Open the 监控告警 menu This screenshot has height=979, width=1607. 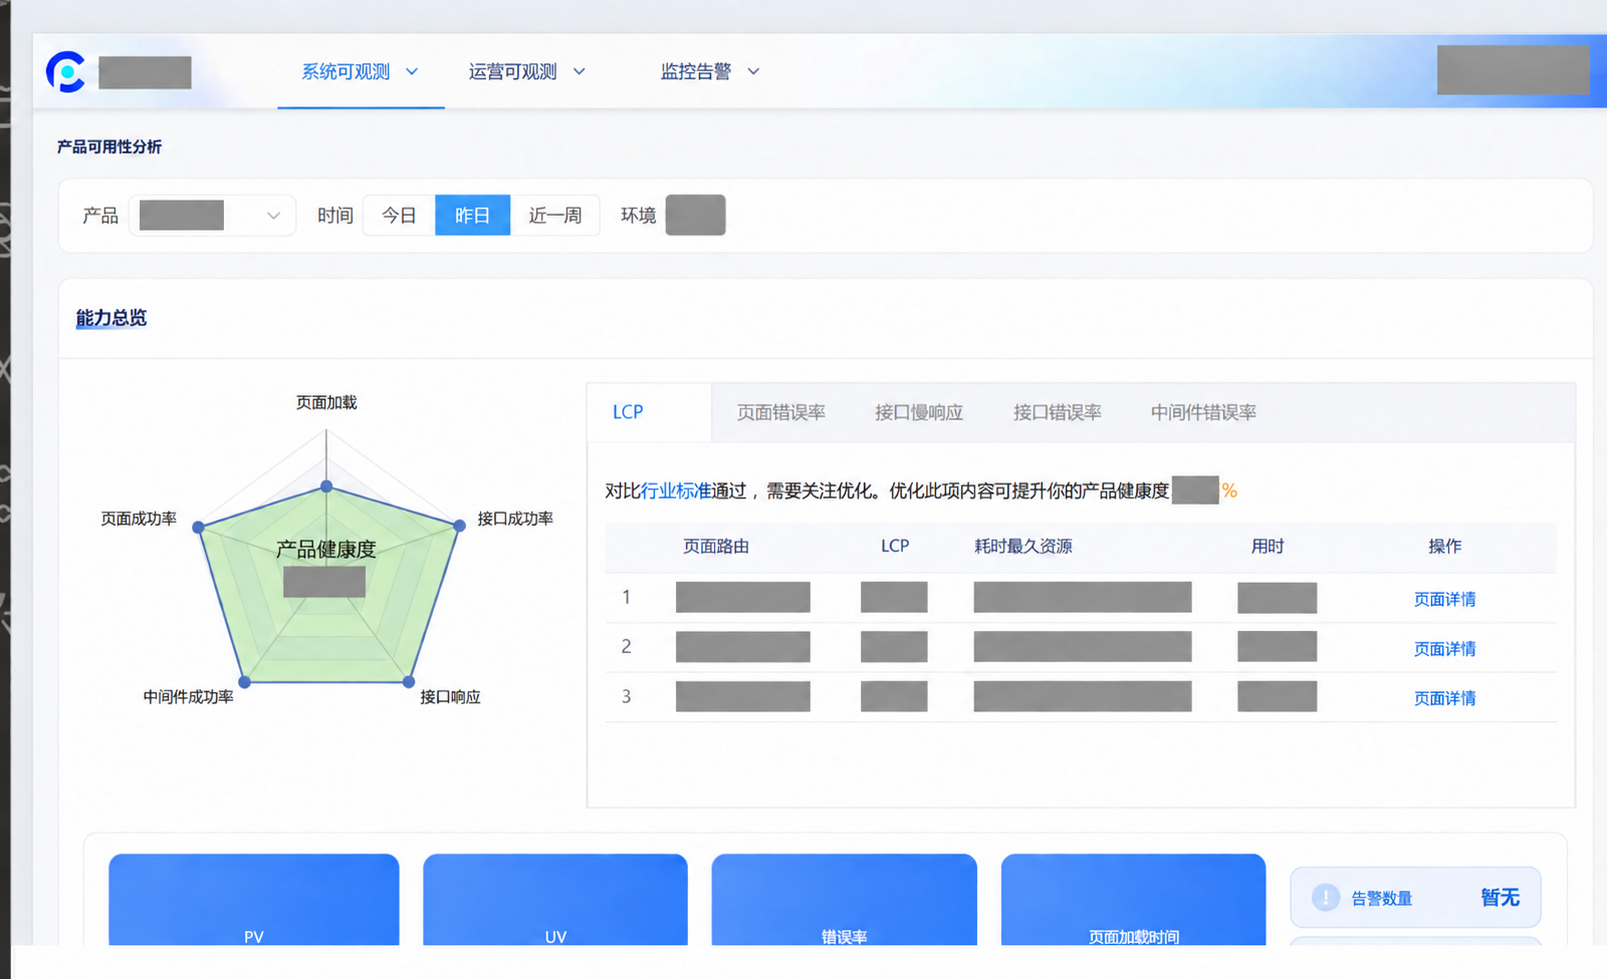click(x=709, y=72)
